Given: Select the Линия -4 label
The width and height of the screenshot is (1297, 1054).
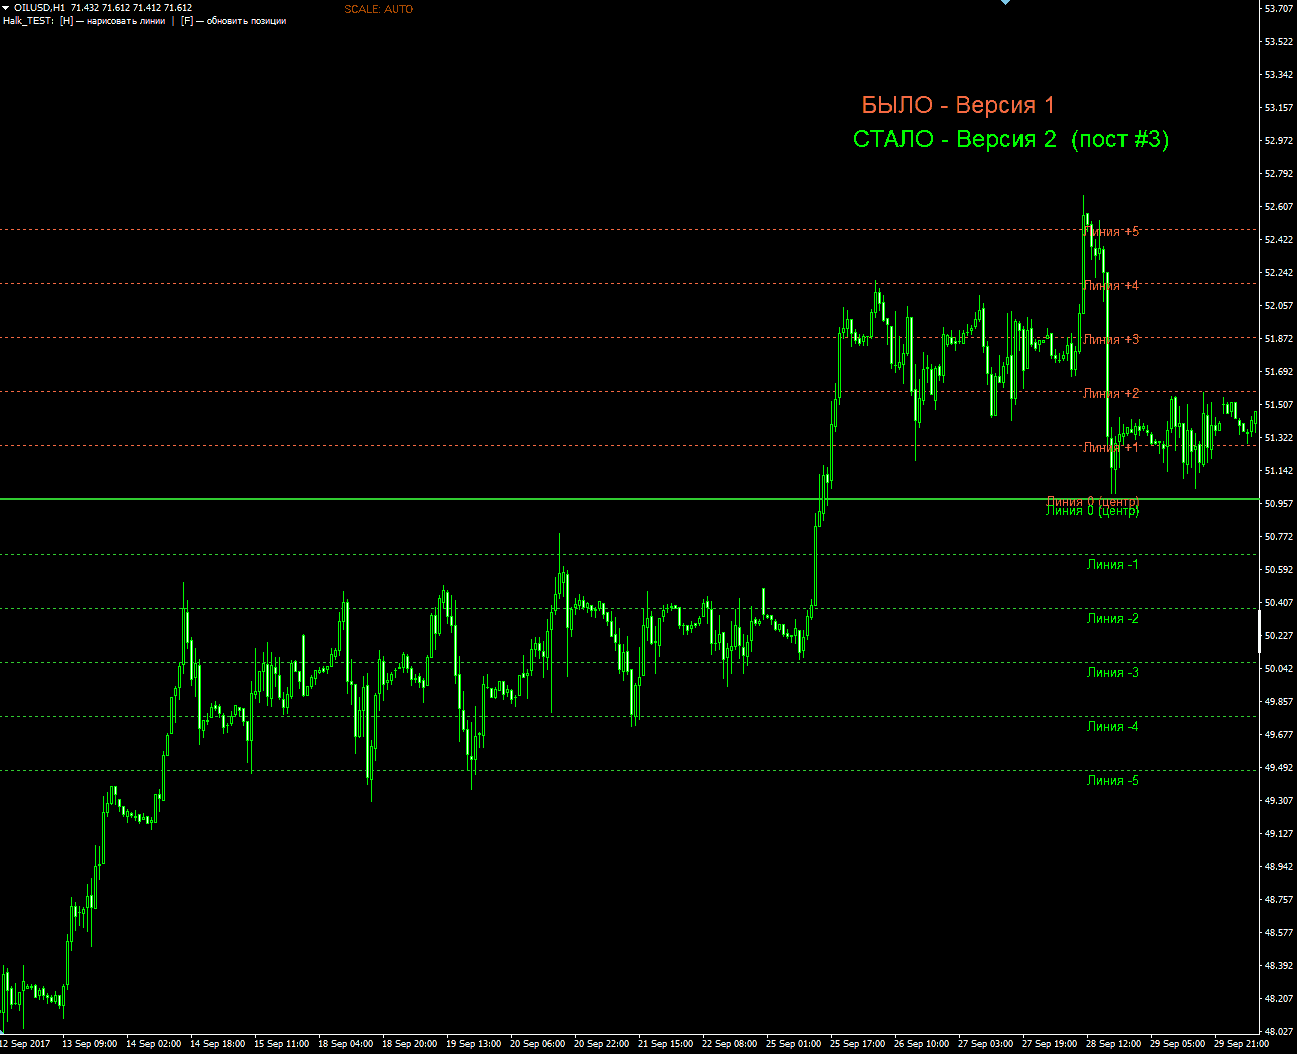Looking at the screenshot, I should pos(1113,727).
